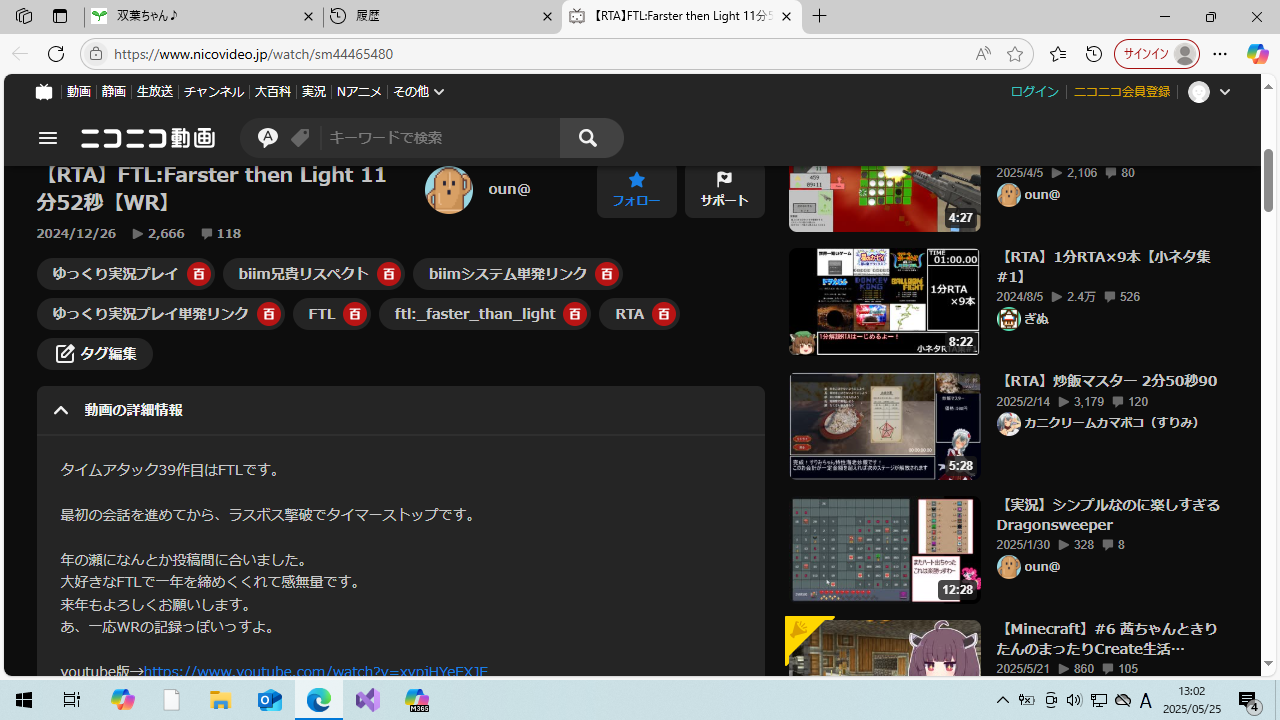Image resolution: width=1280 pixels, height=720 pixels.
Task: Open Nアニメ in top navigation
Action: click(x=359, y=91)
